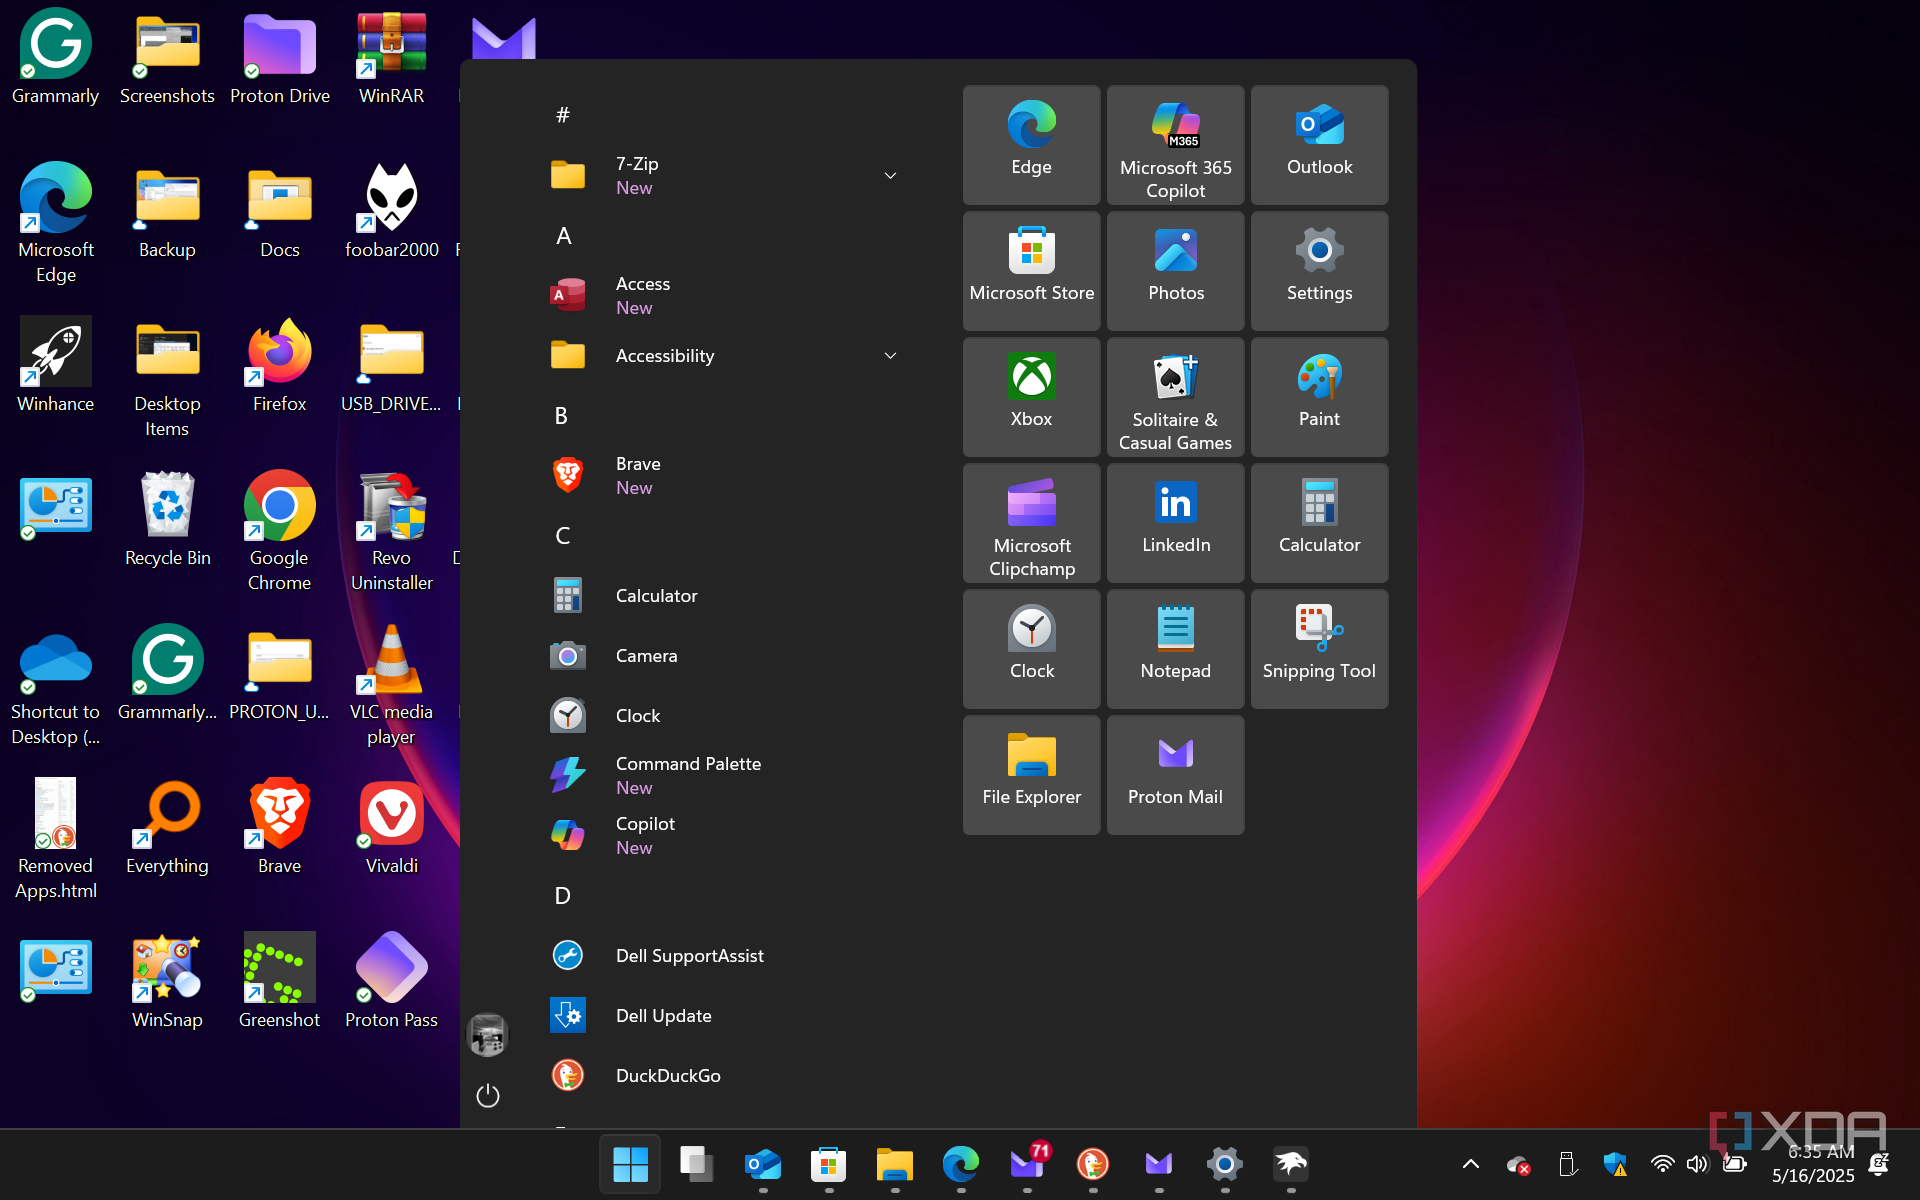The width and height of the screenshot is (1920, 1200).
Task: Launch Microsoft Clipchamp from pinned tiles
Action: 1031,522
